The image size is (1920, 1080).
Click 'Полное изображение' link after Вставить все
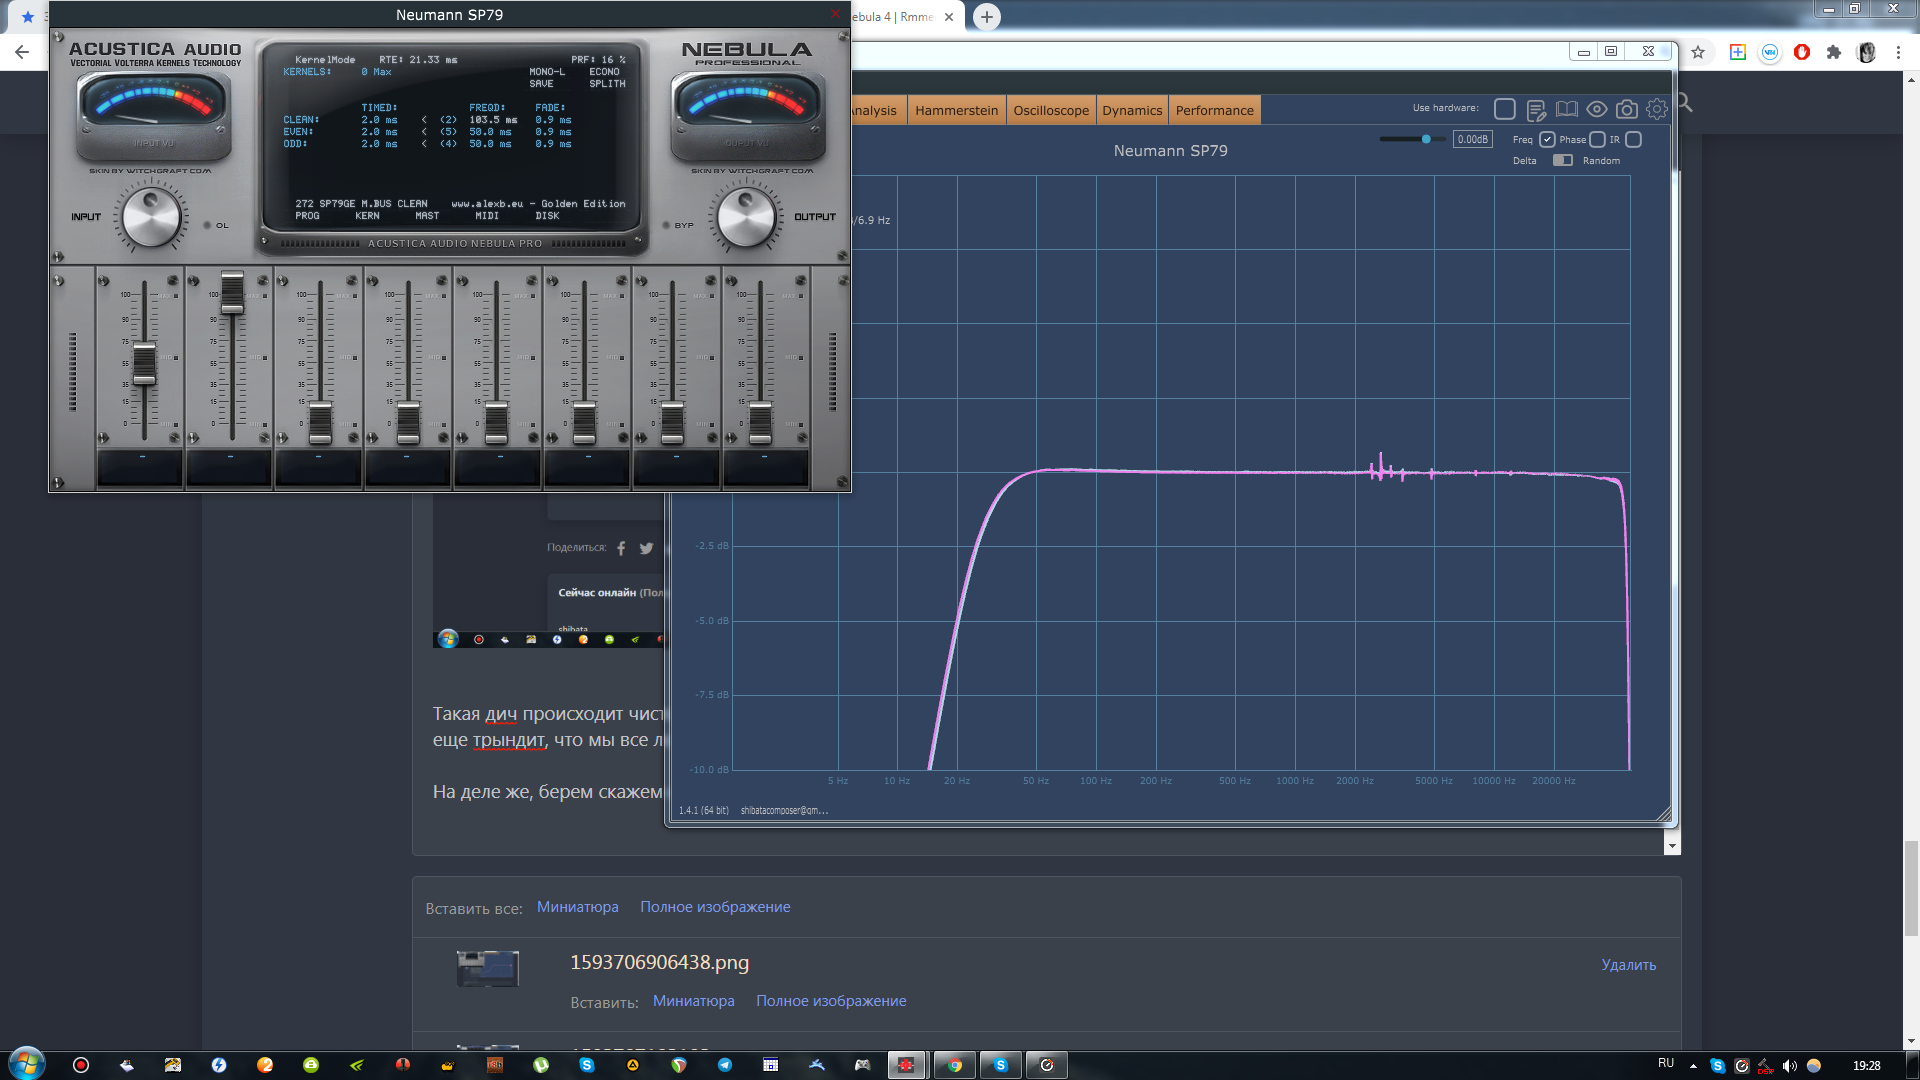[x=715, y=907]
